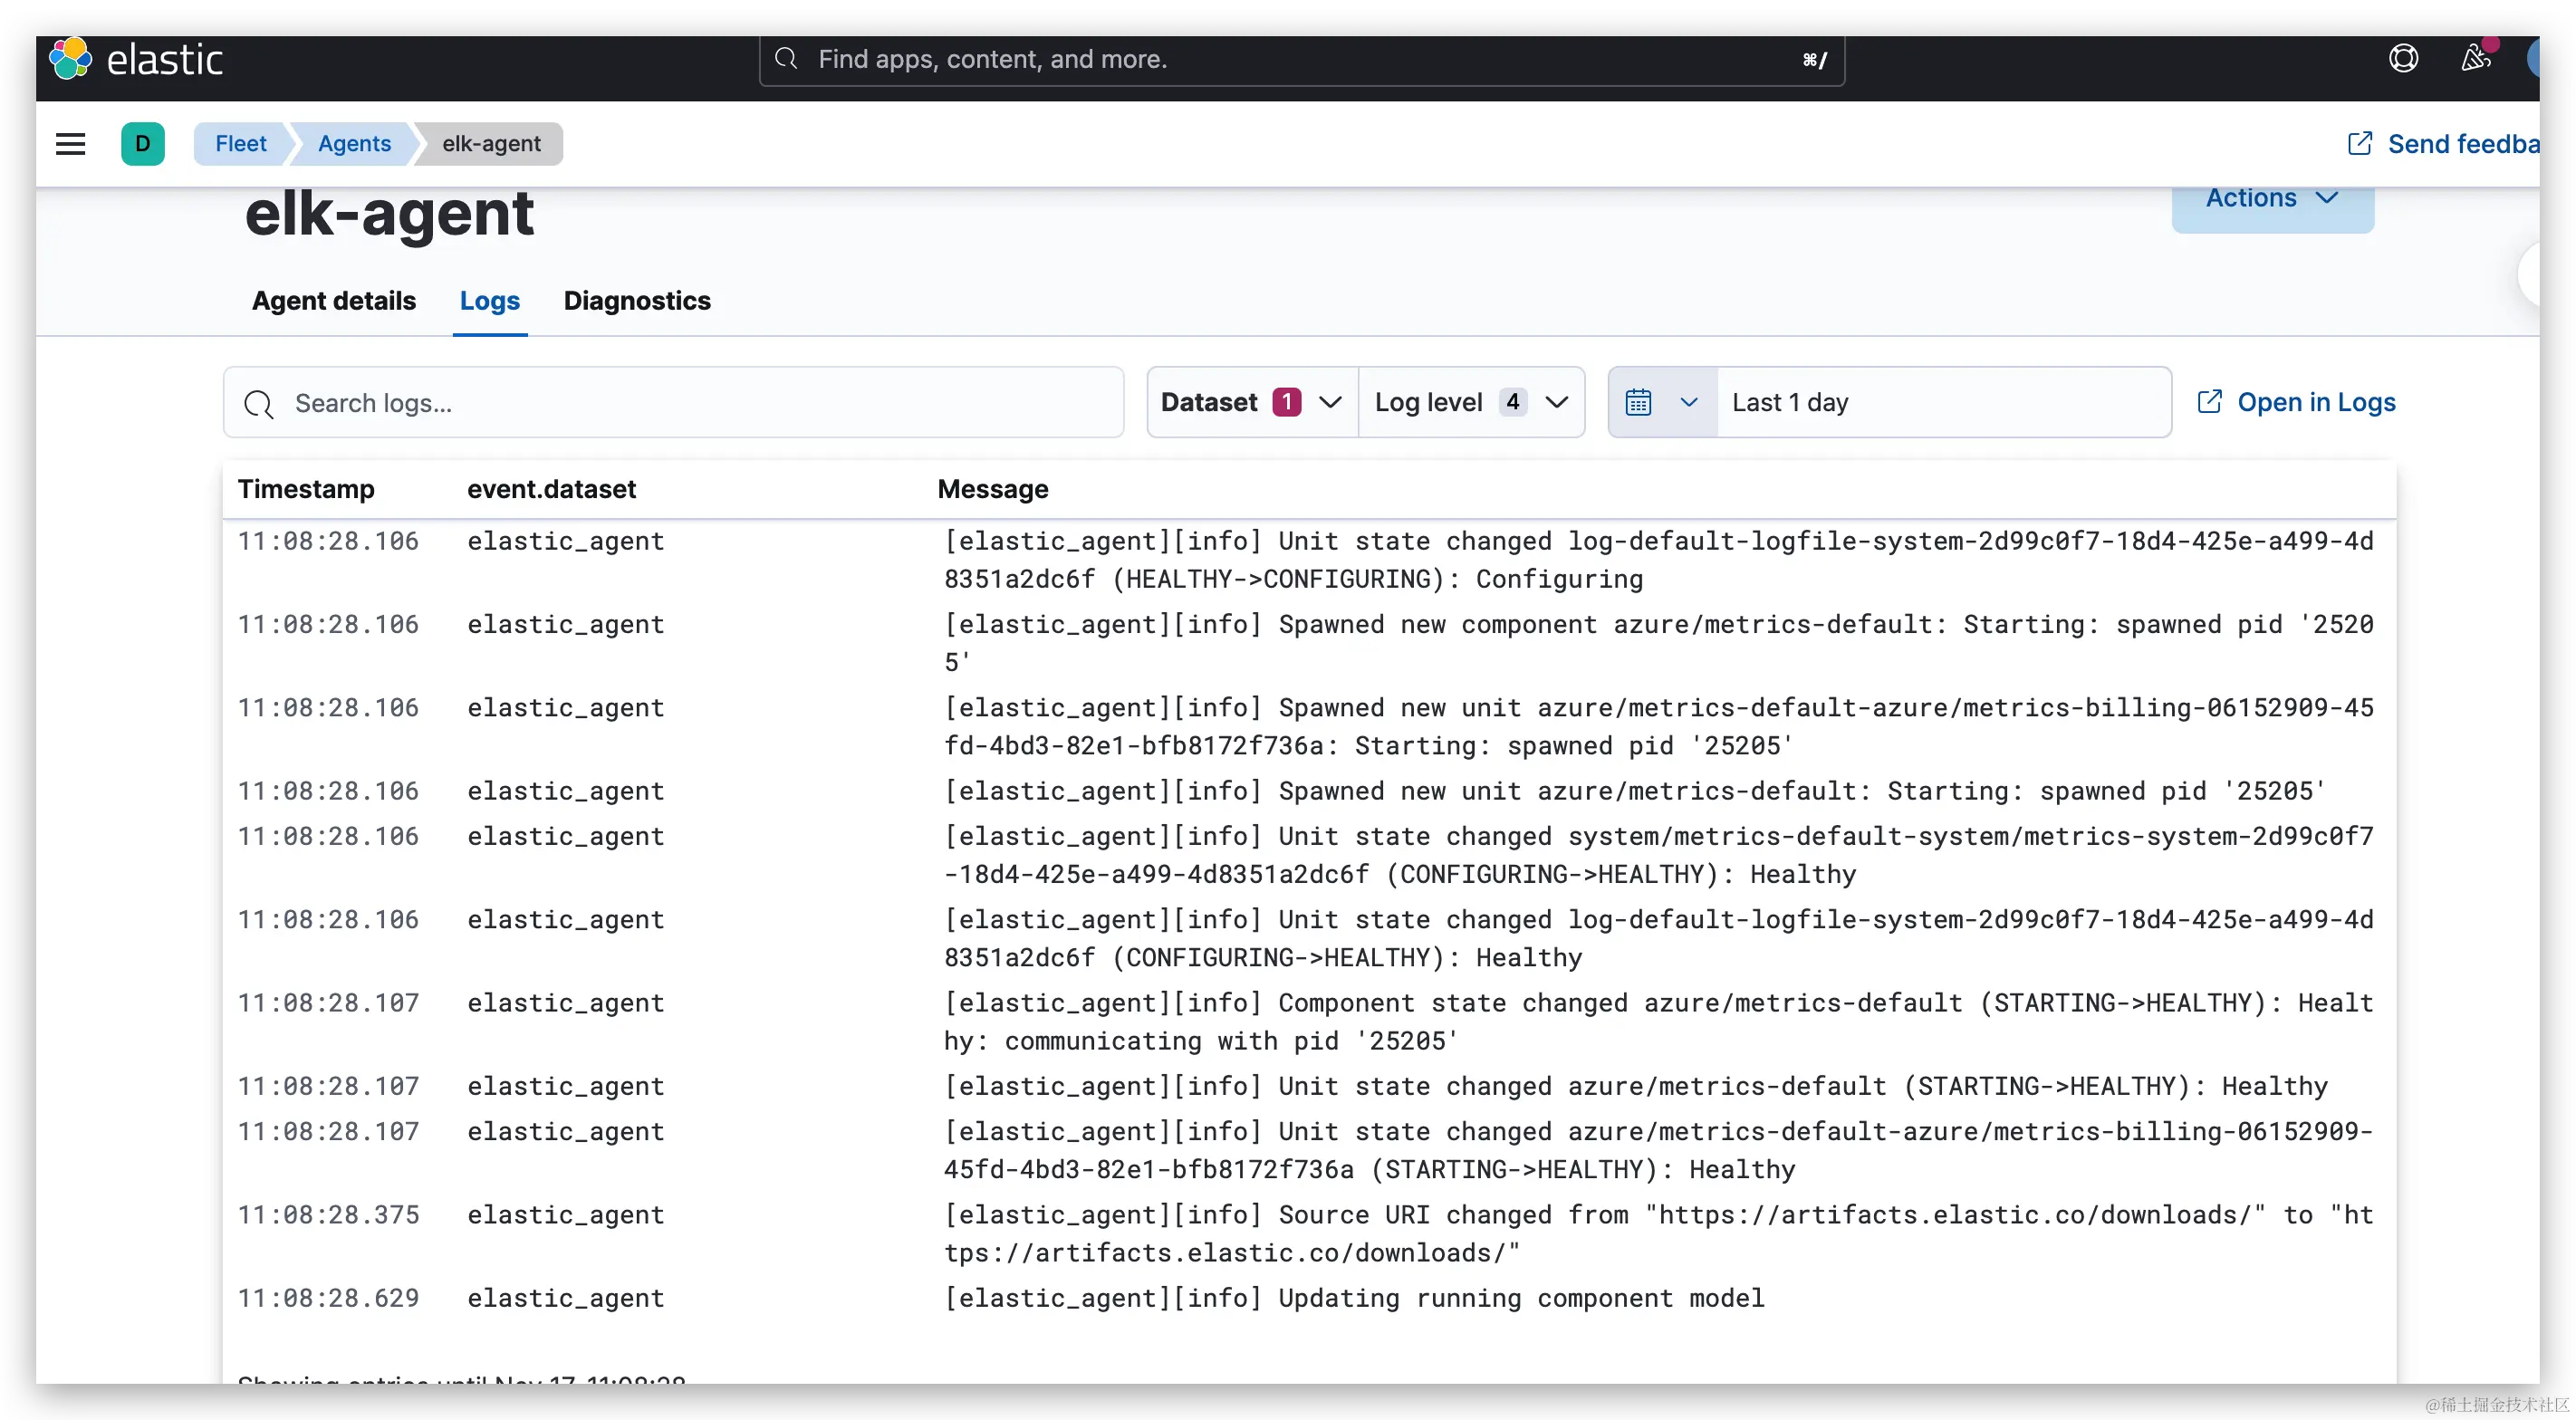Click the Timestamp column header

click(x=306, y=489)
